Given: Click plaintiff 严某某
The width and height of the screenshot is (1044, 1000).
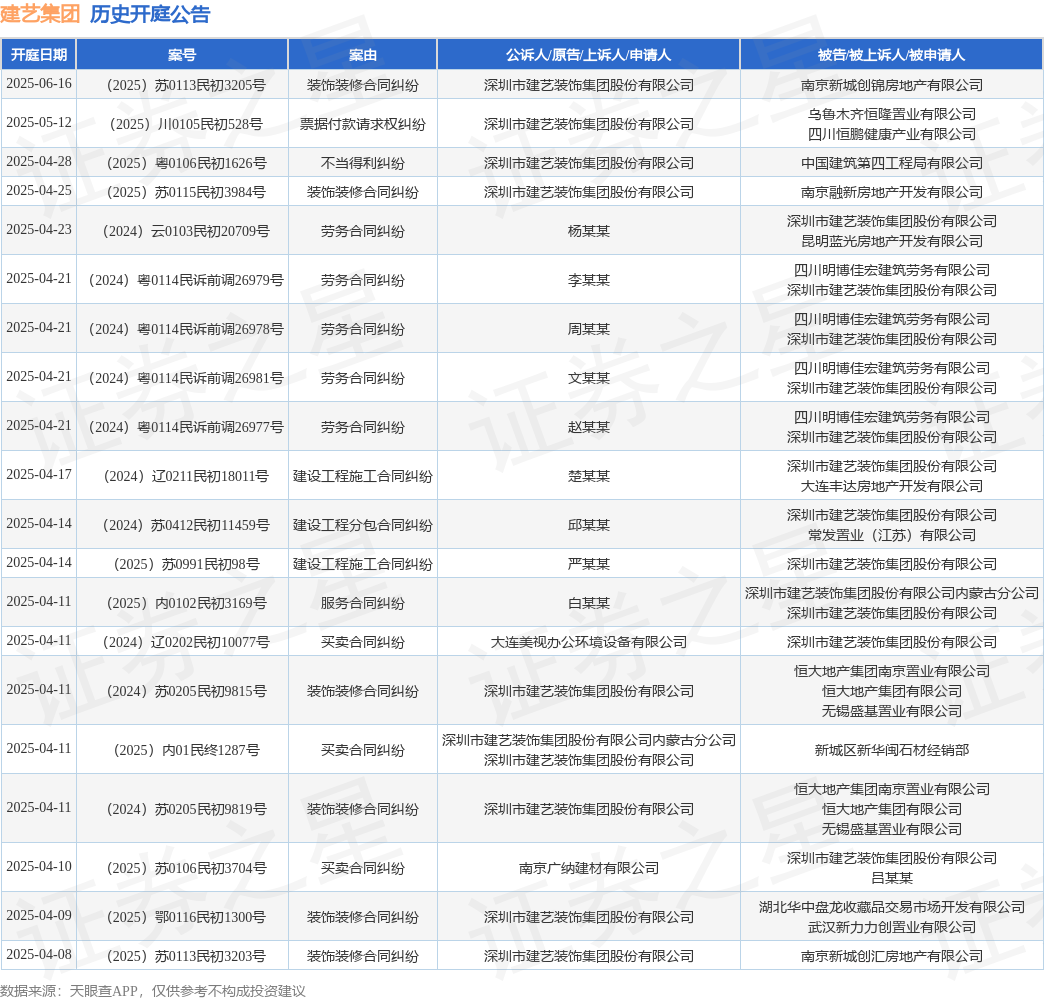Looking at the screenshot, I should point(589,564).
